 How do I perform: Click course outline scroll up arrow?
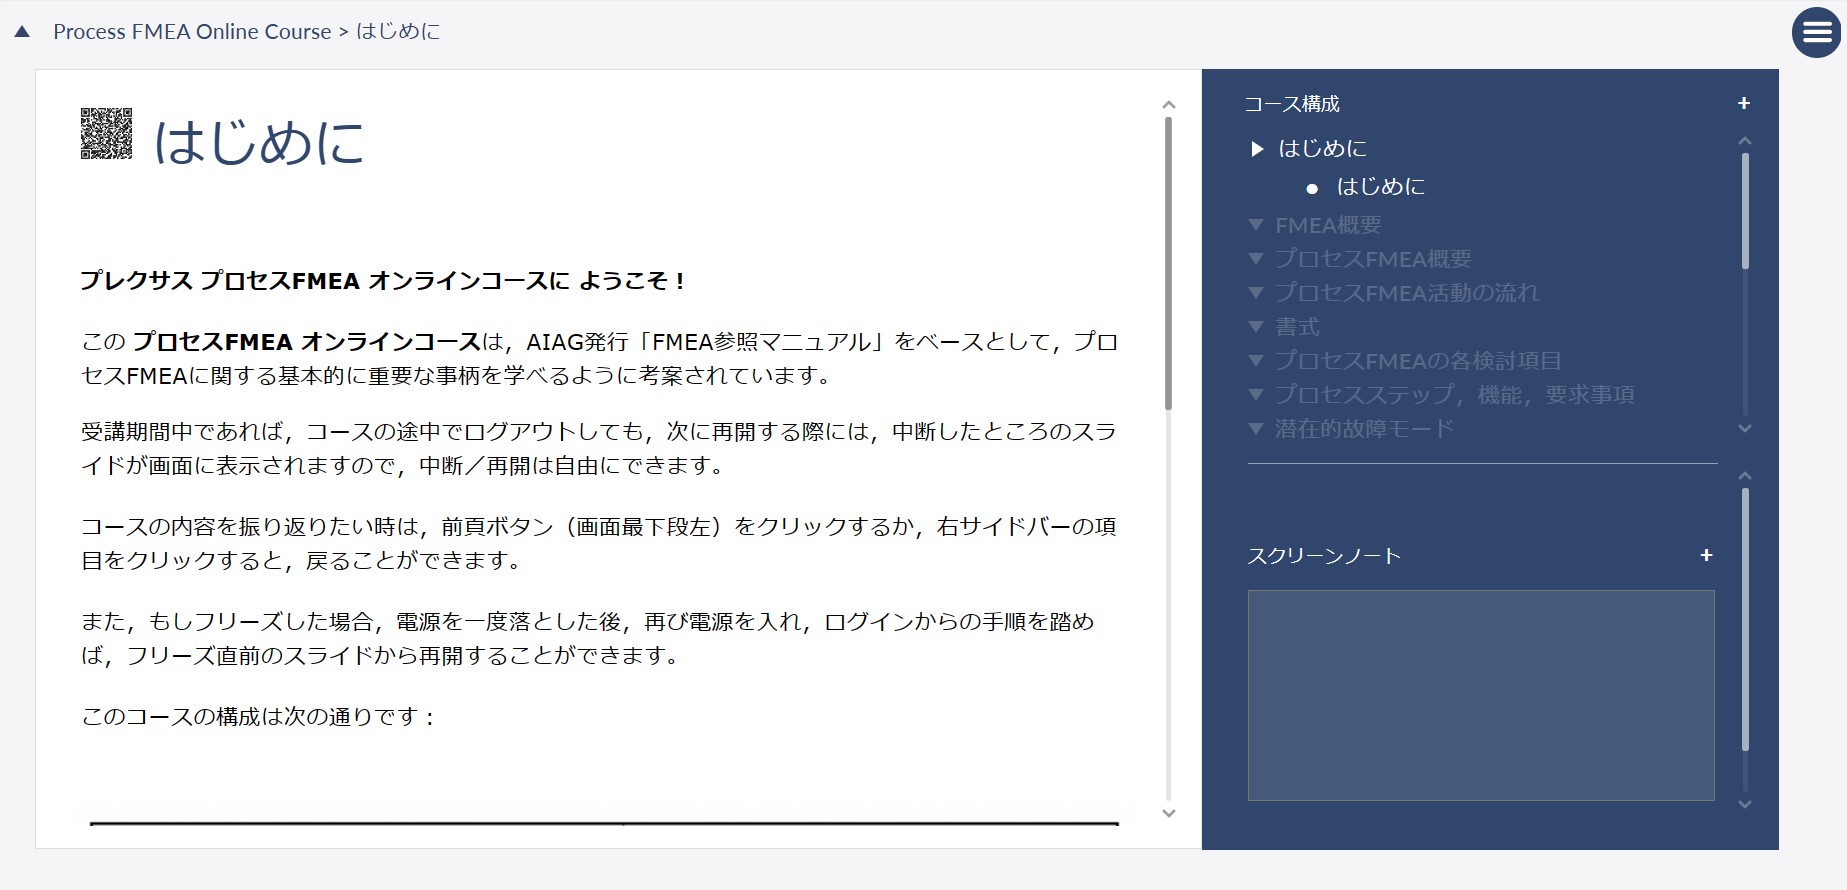1745,141
